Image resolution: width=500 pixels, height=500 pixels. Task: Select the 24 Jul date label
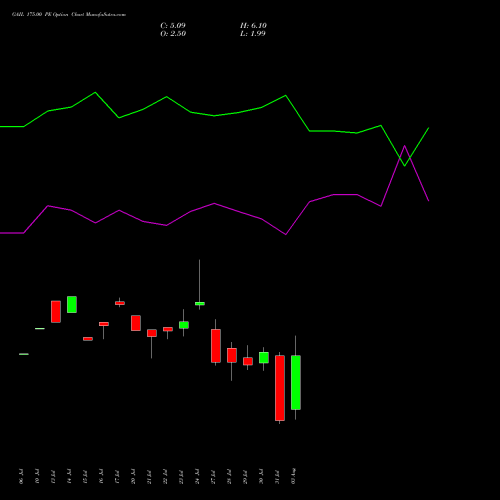coord(197,477)
